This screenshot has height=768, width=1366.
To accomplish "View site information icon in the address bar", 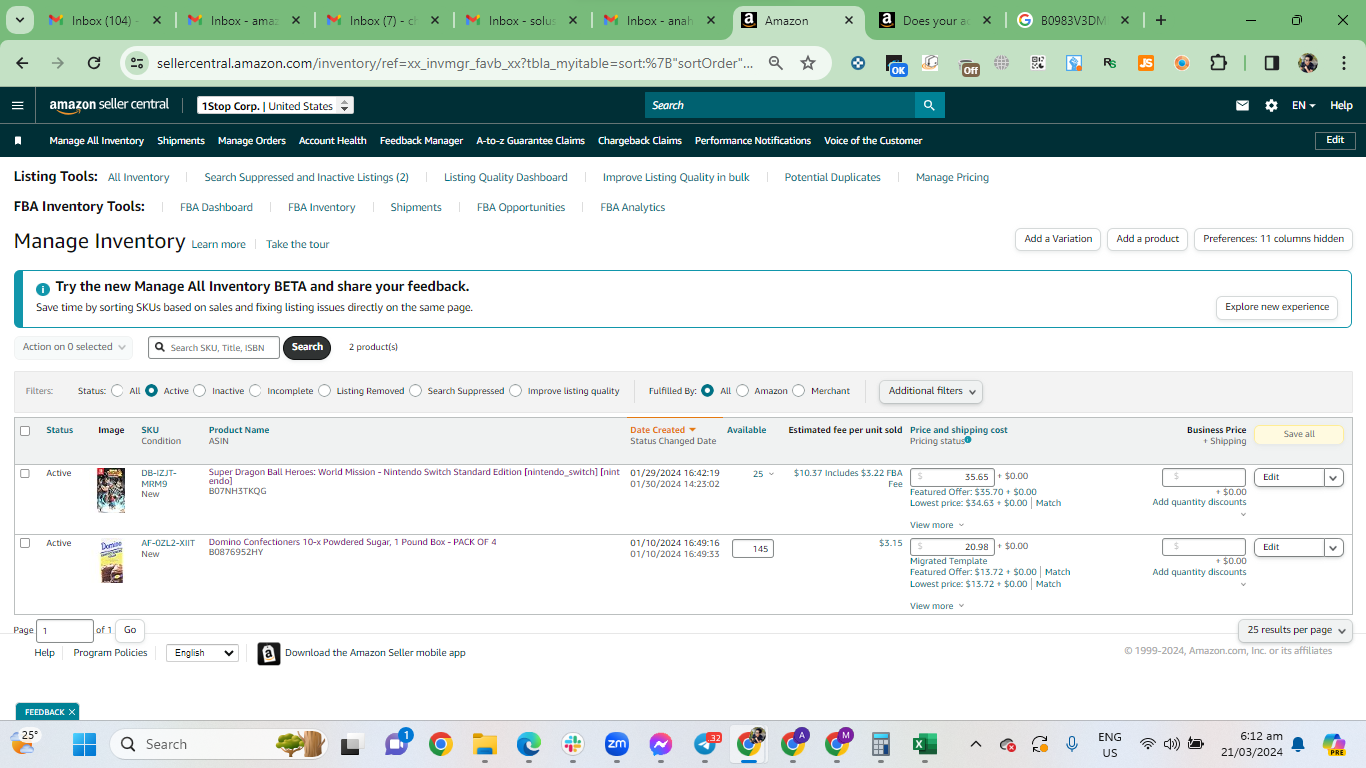I will coord(138,63).
